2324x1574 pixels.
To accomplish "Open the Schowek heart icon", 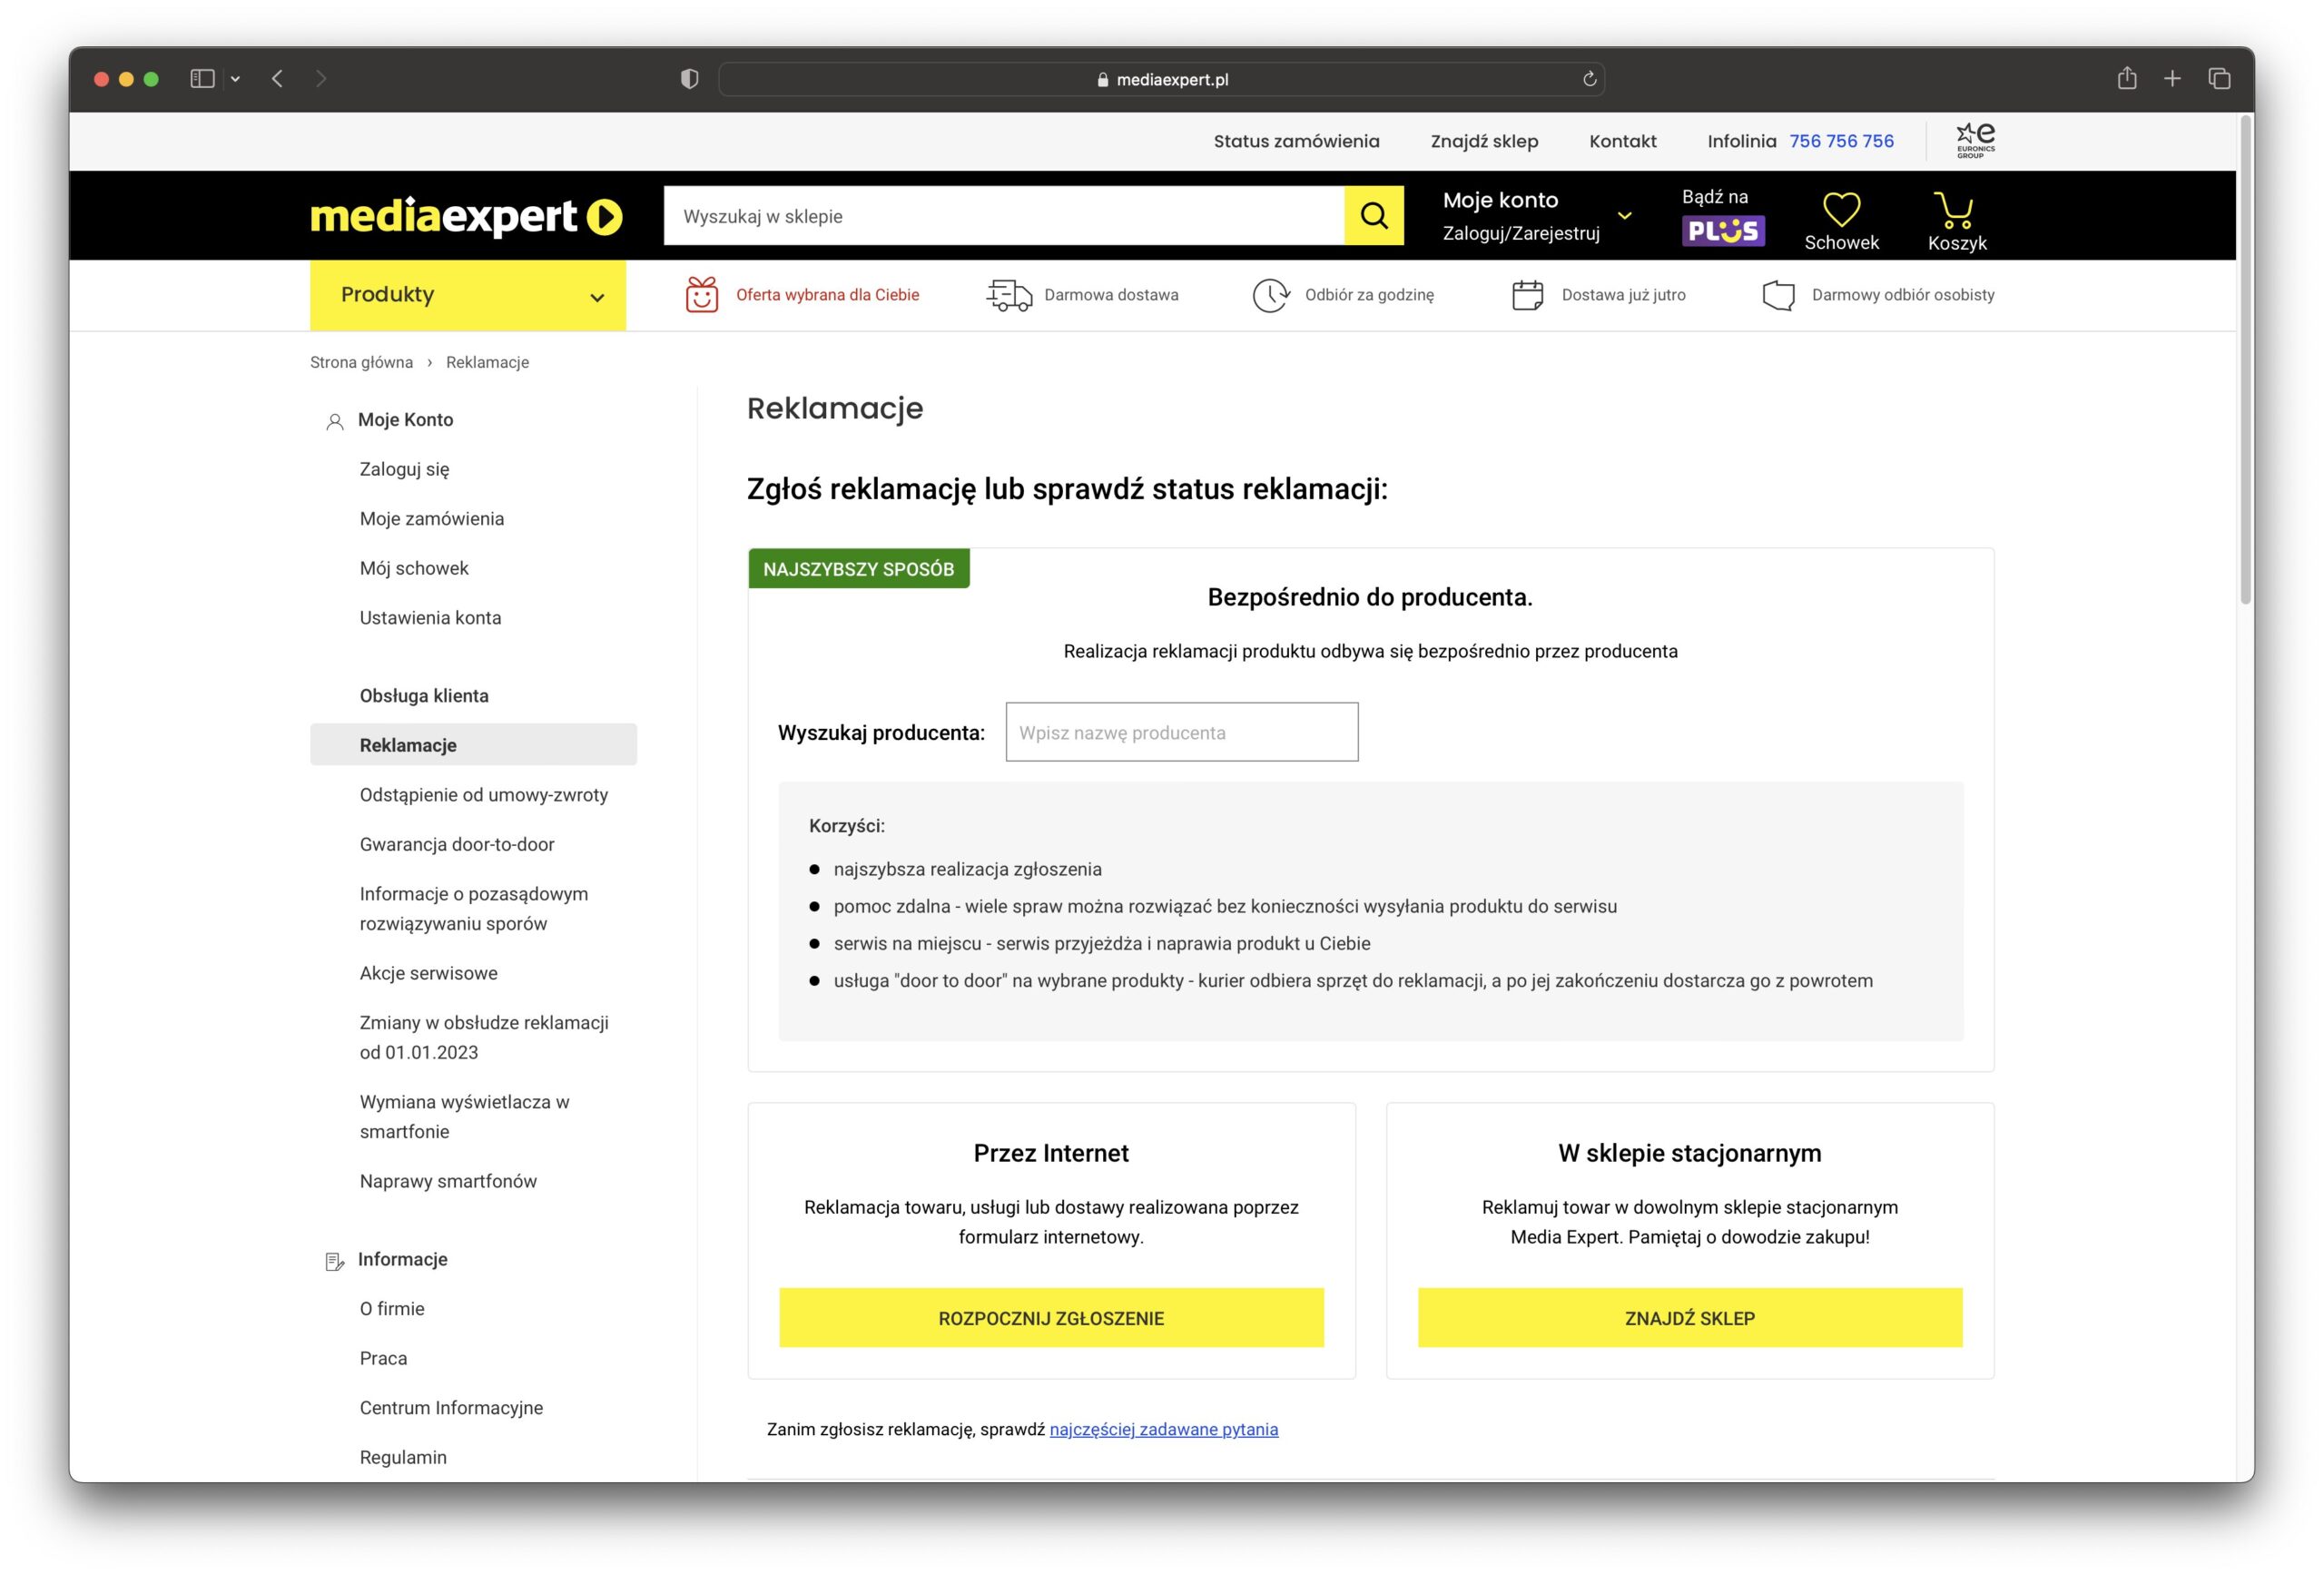I will pos(1841,209).
